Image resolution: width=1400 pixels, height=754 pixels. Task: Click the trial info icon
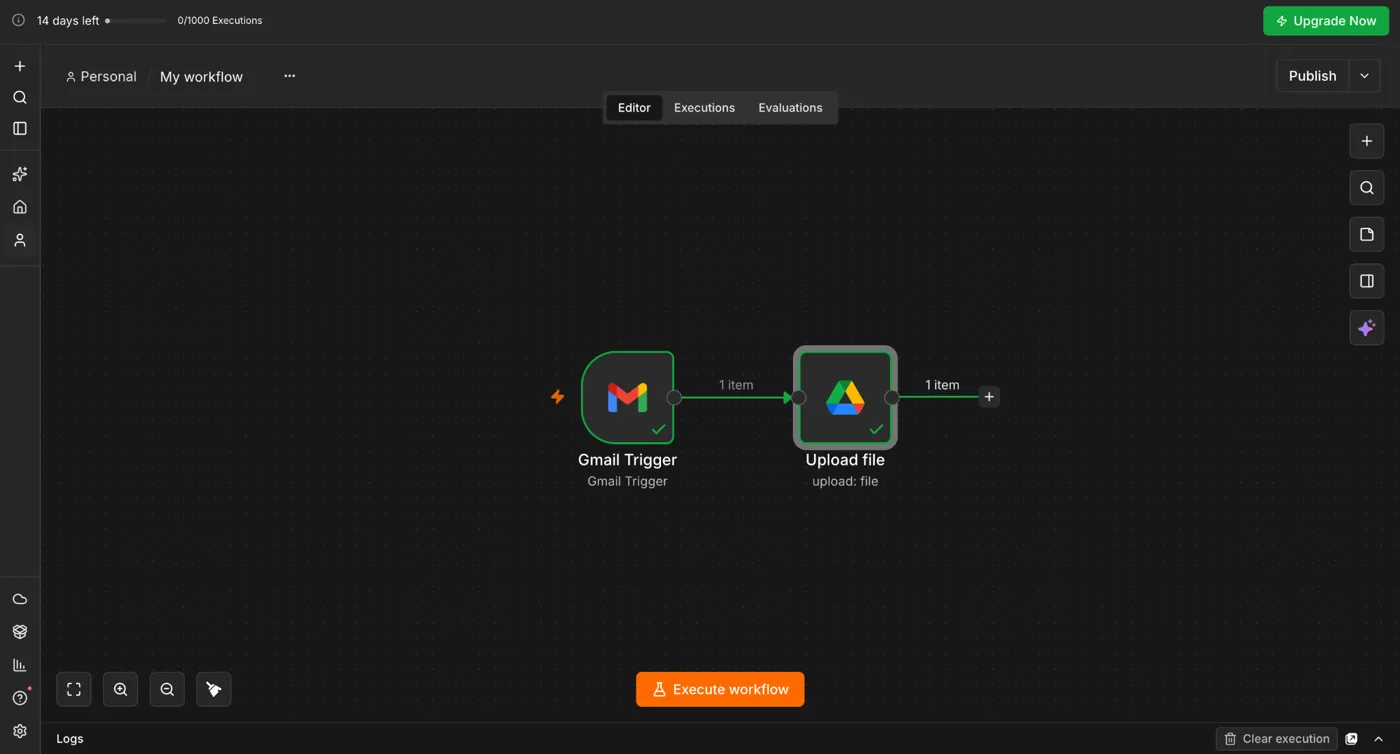click(18, 20)
